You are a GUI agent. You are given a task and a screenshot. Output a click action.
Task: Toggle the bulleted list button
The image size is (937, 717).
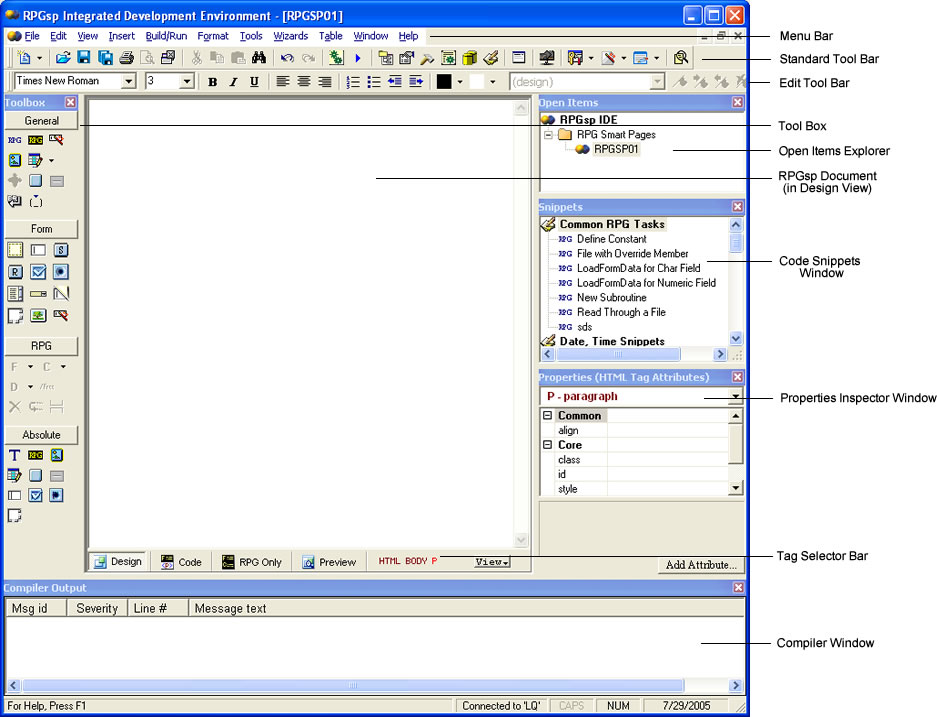374,81
